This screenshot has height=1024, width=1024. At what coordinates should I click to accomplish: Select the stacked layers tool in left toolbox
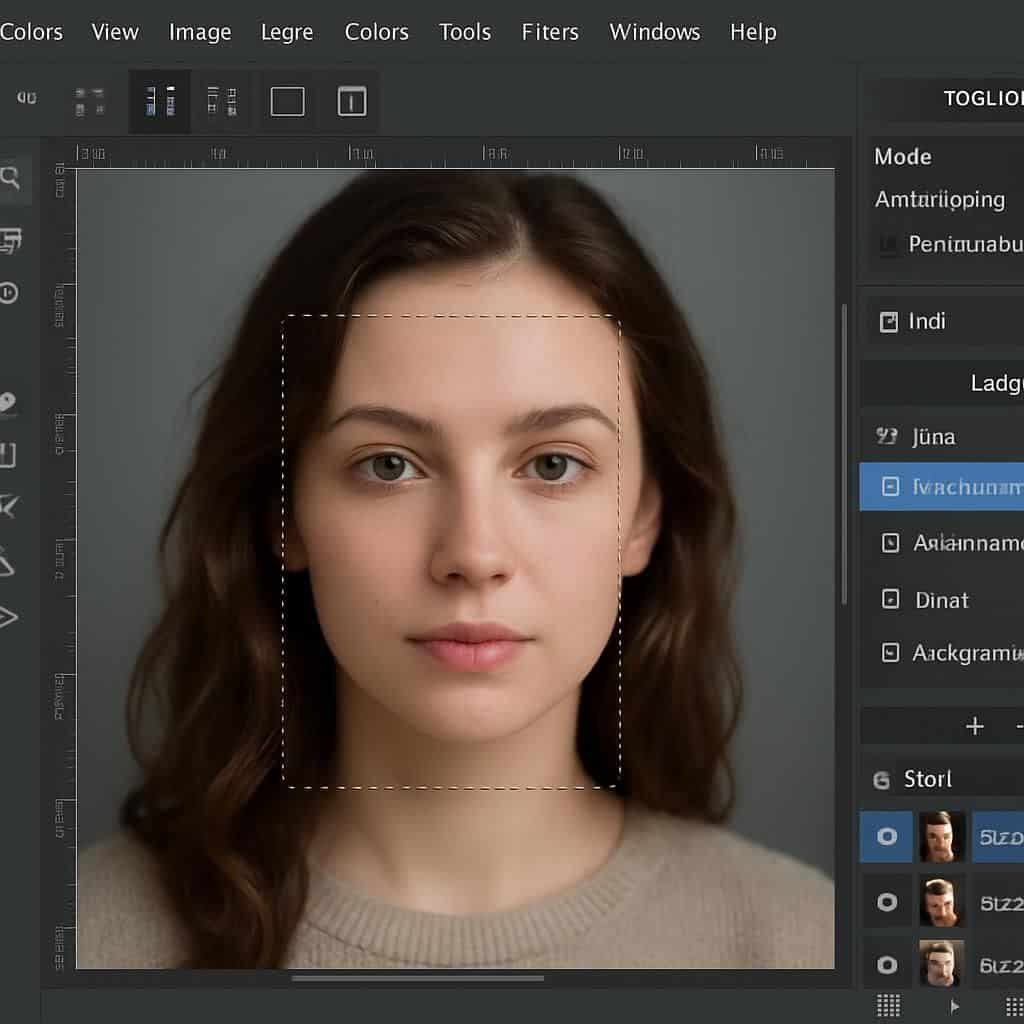(x=10, y=241)
